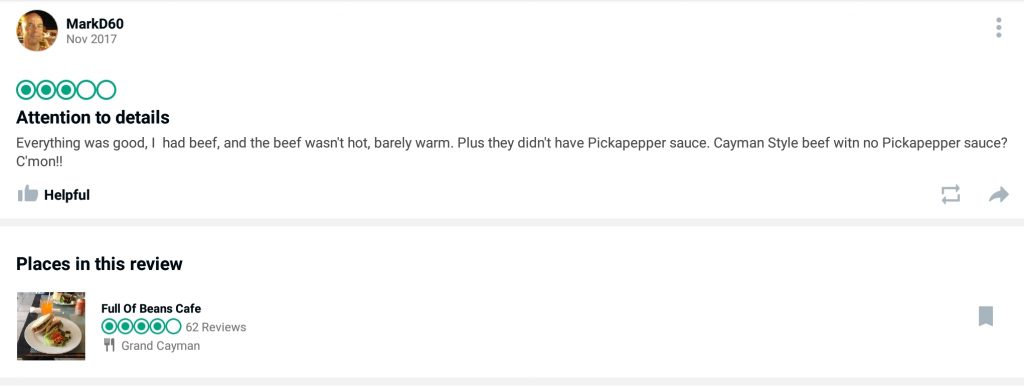Click the review body text about Pickapepper sauce
Screen dimensions: 1024x388
[x=512, y=152]
